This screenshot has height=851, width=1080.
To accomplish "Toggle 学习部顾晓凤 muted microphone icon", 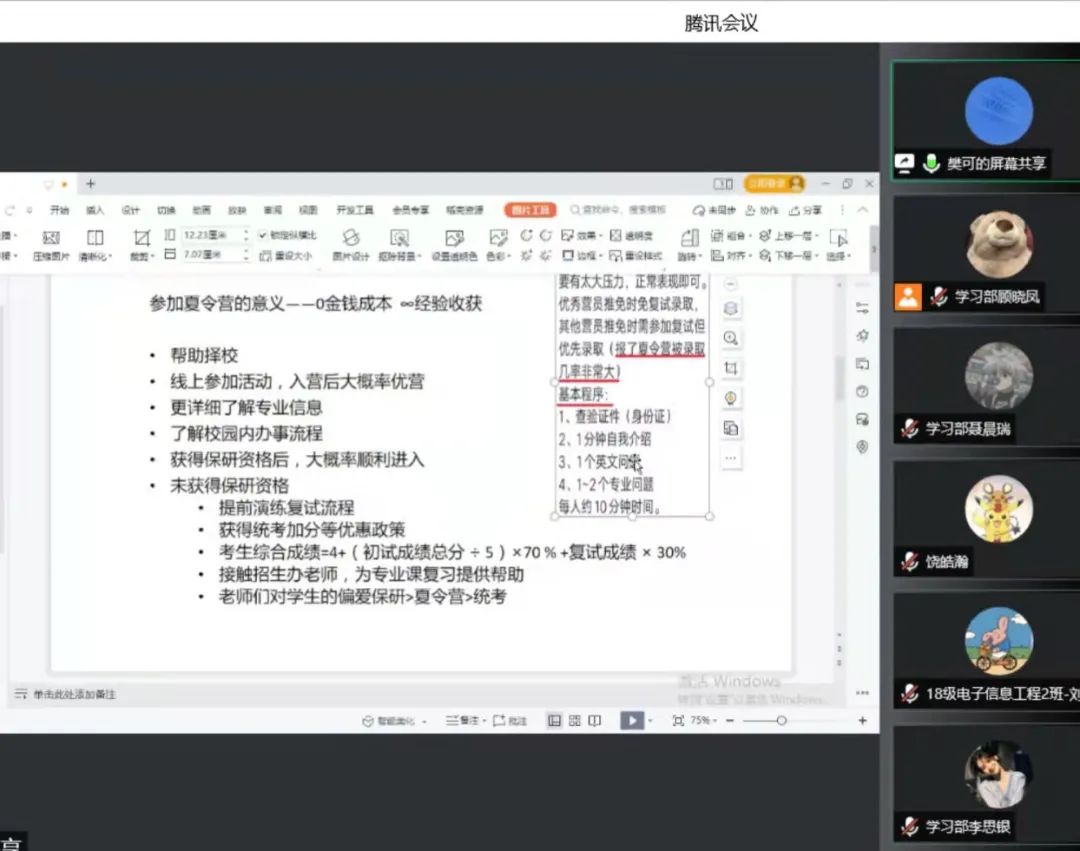I will (x=938, y=296).
